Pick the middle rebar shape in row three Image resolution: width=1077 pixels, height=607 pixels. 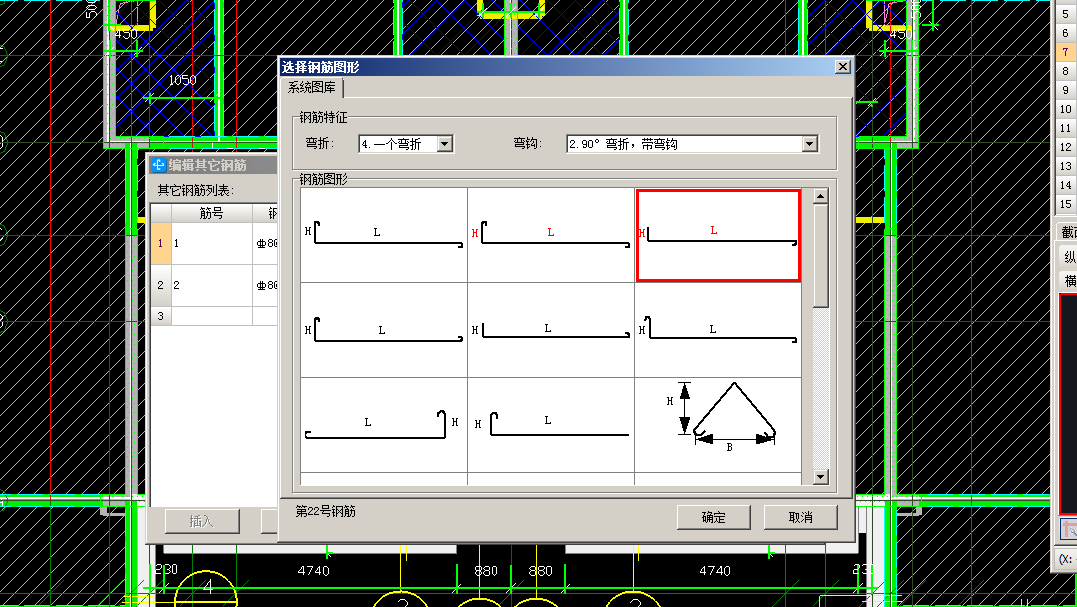point(551,424)
